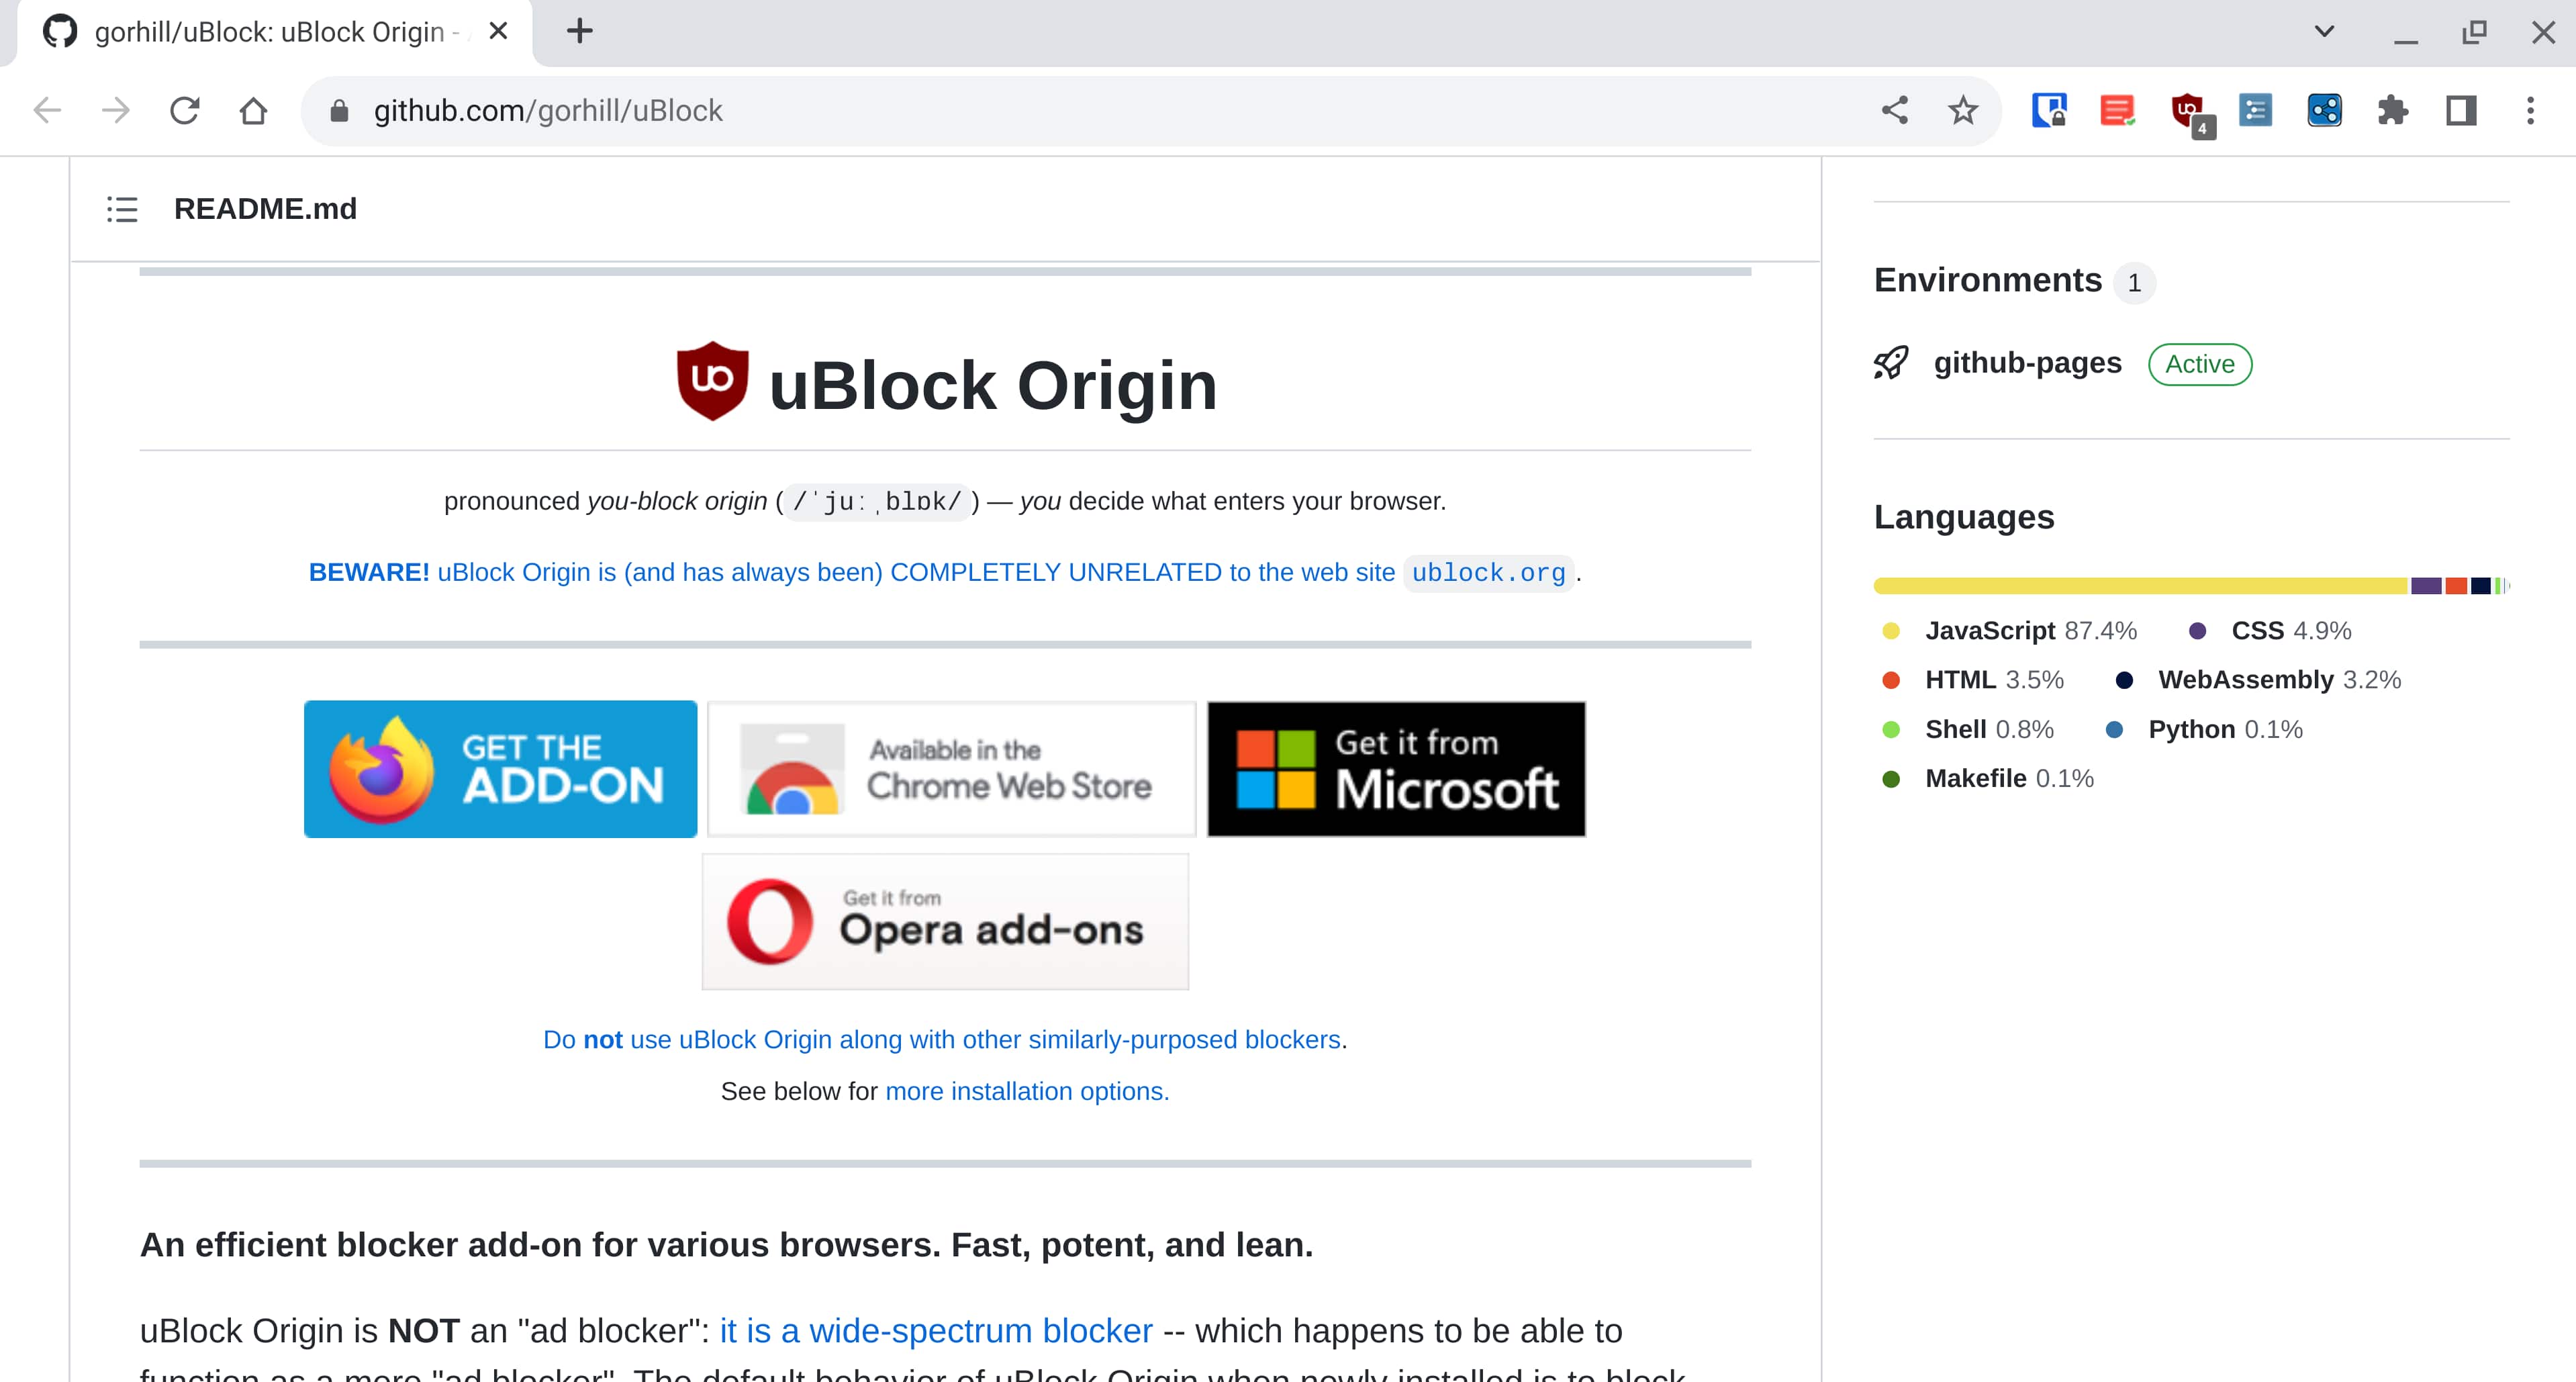Screen dimensions: 2576x1382
Task: Click the HTML red language bar segment
Action: [x=2456, y=586]
